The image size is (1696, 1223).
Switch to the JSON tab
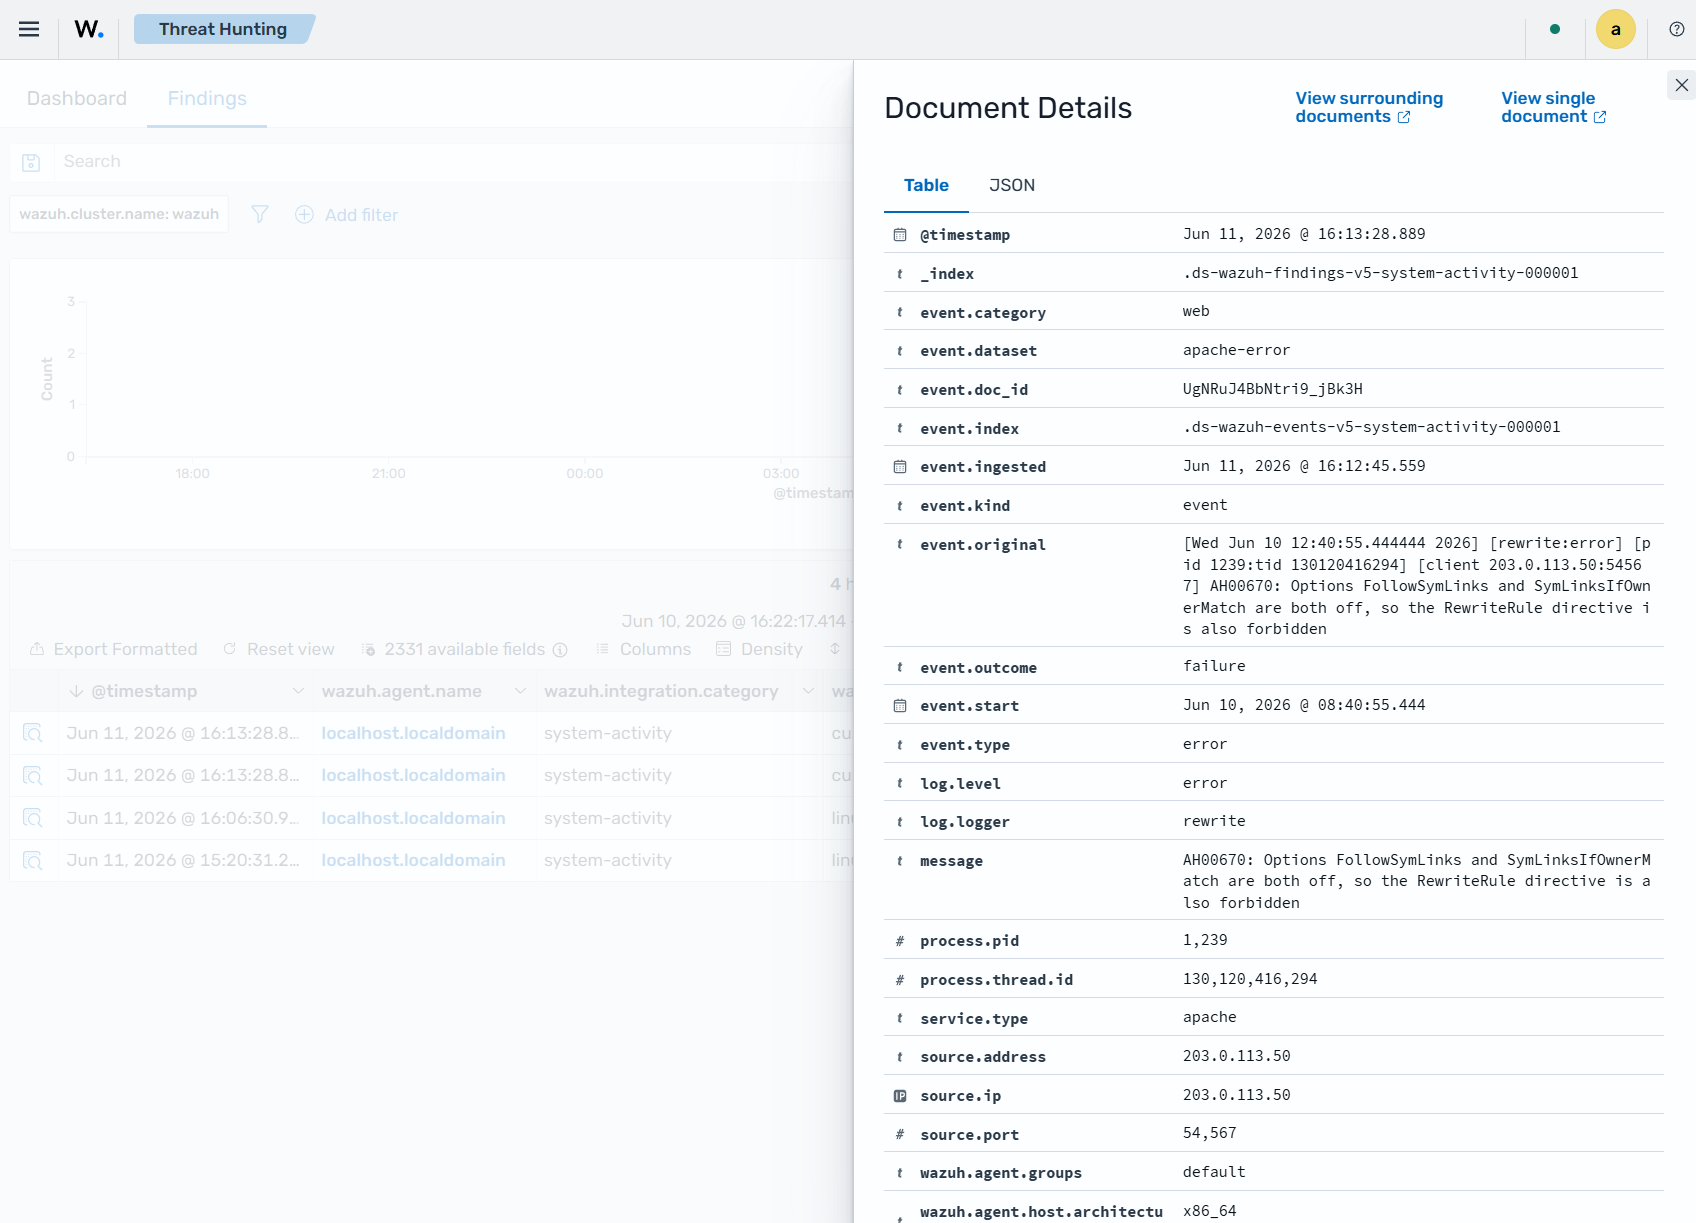pyautogui.click(x=1012, y=185)
